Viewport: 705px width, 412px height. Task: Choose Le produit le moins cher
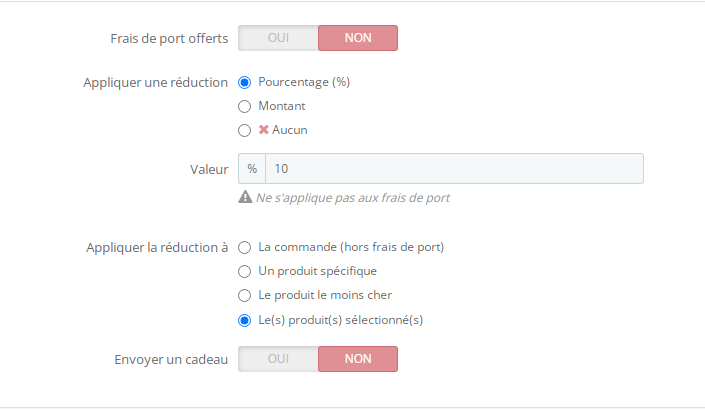(244, 295)
